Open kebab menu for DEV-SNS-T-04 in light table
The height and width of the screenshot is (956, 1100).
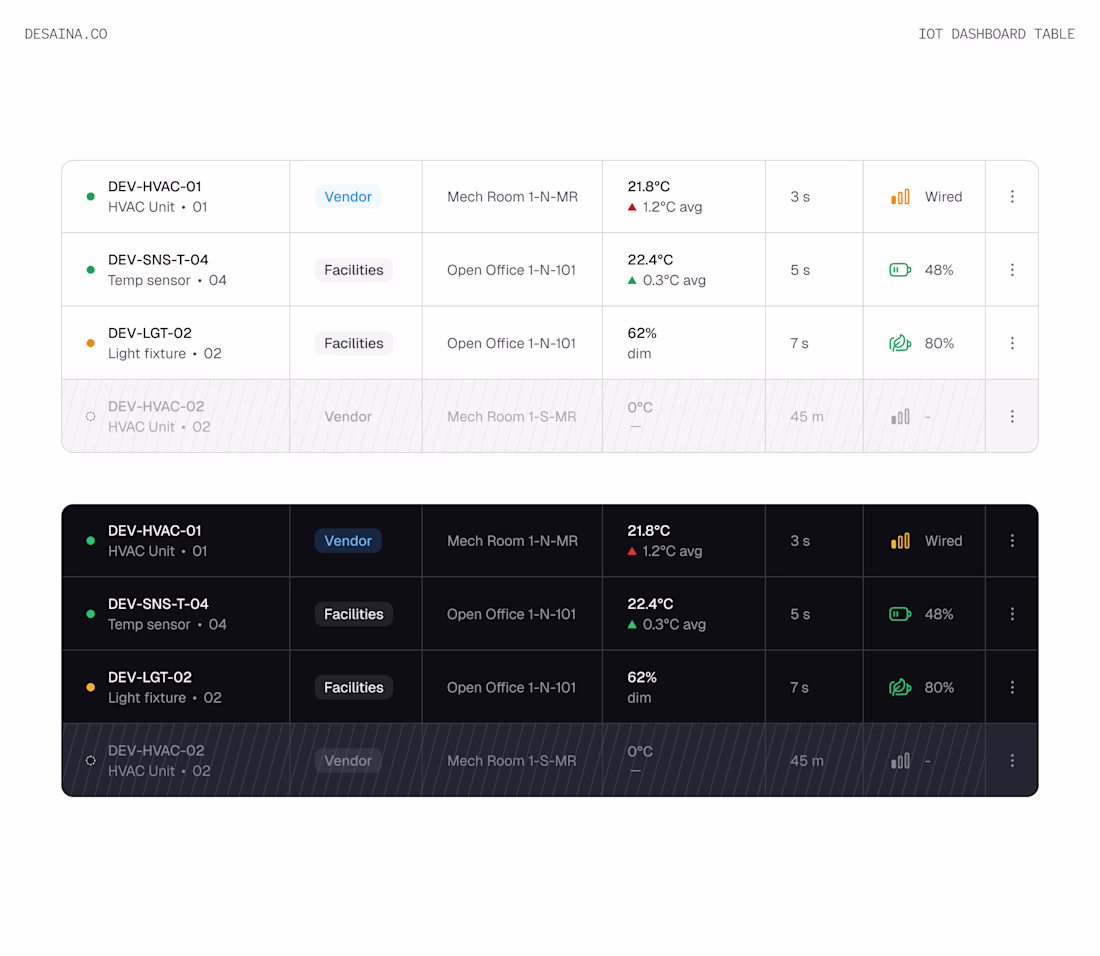click(x=1012, y=270)
